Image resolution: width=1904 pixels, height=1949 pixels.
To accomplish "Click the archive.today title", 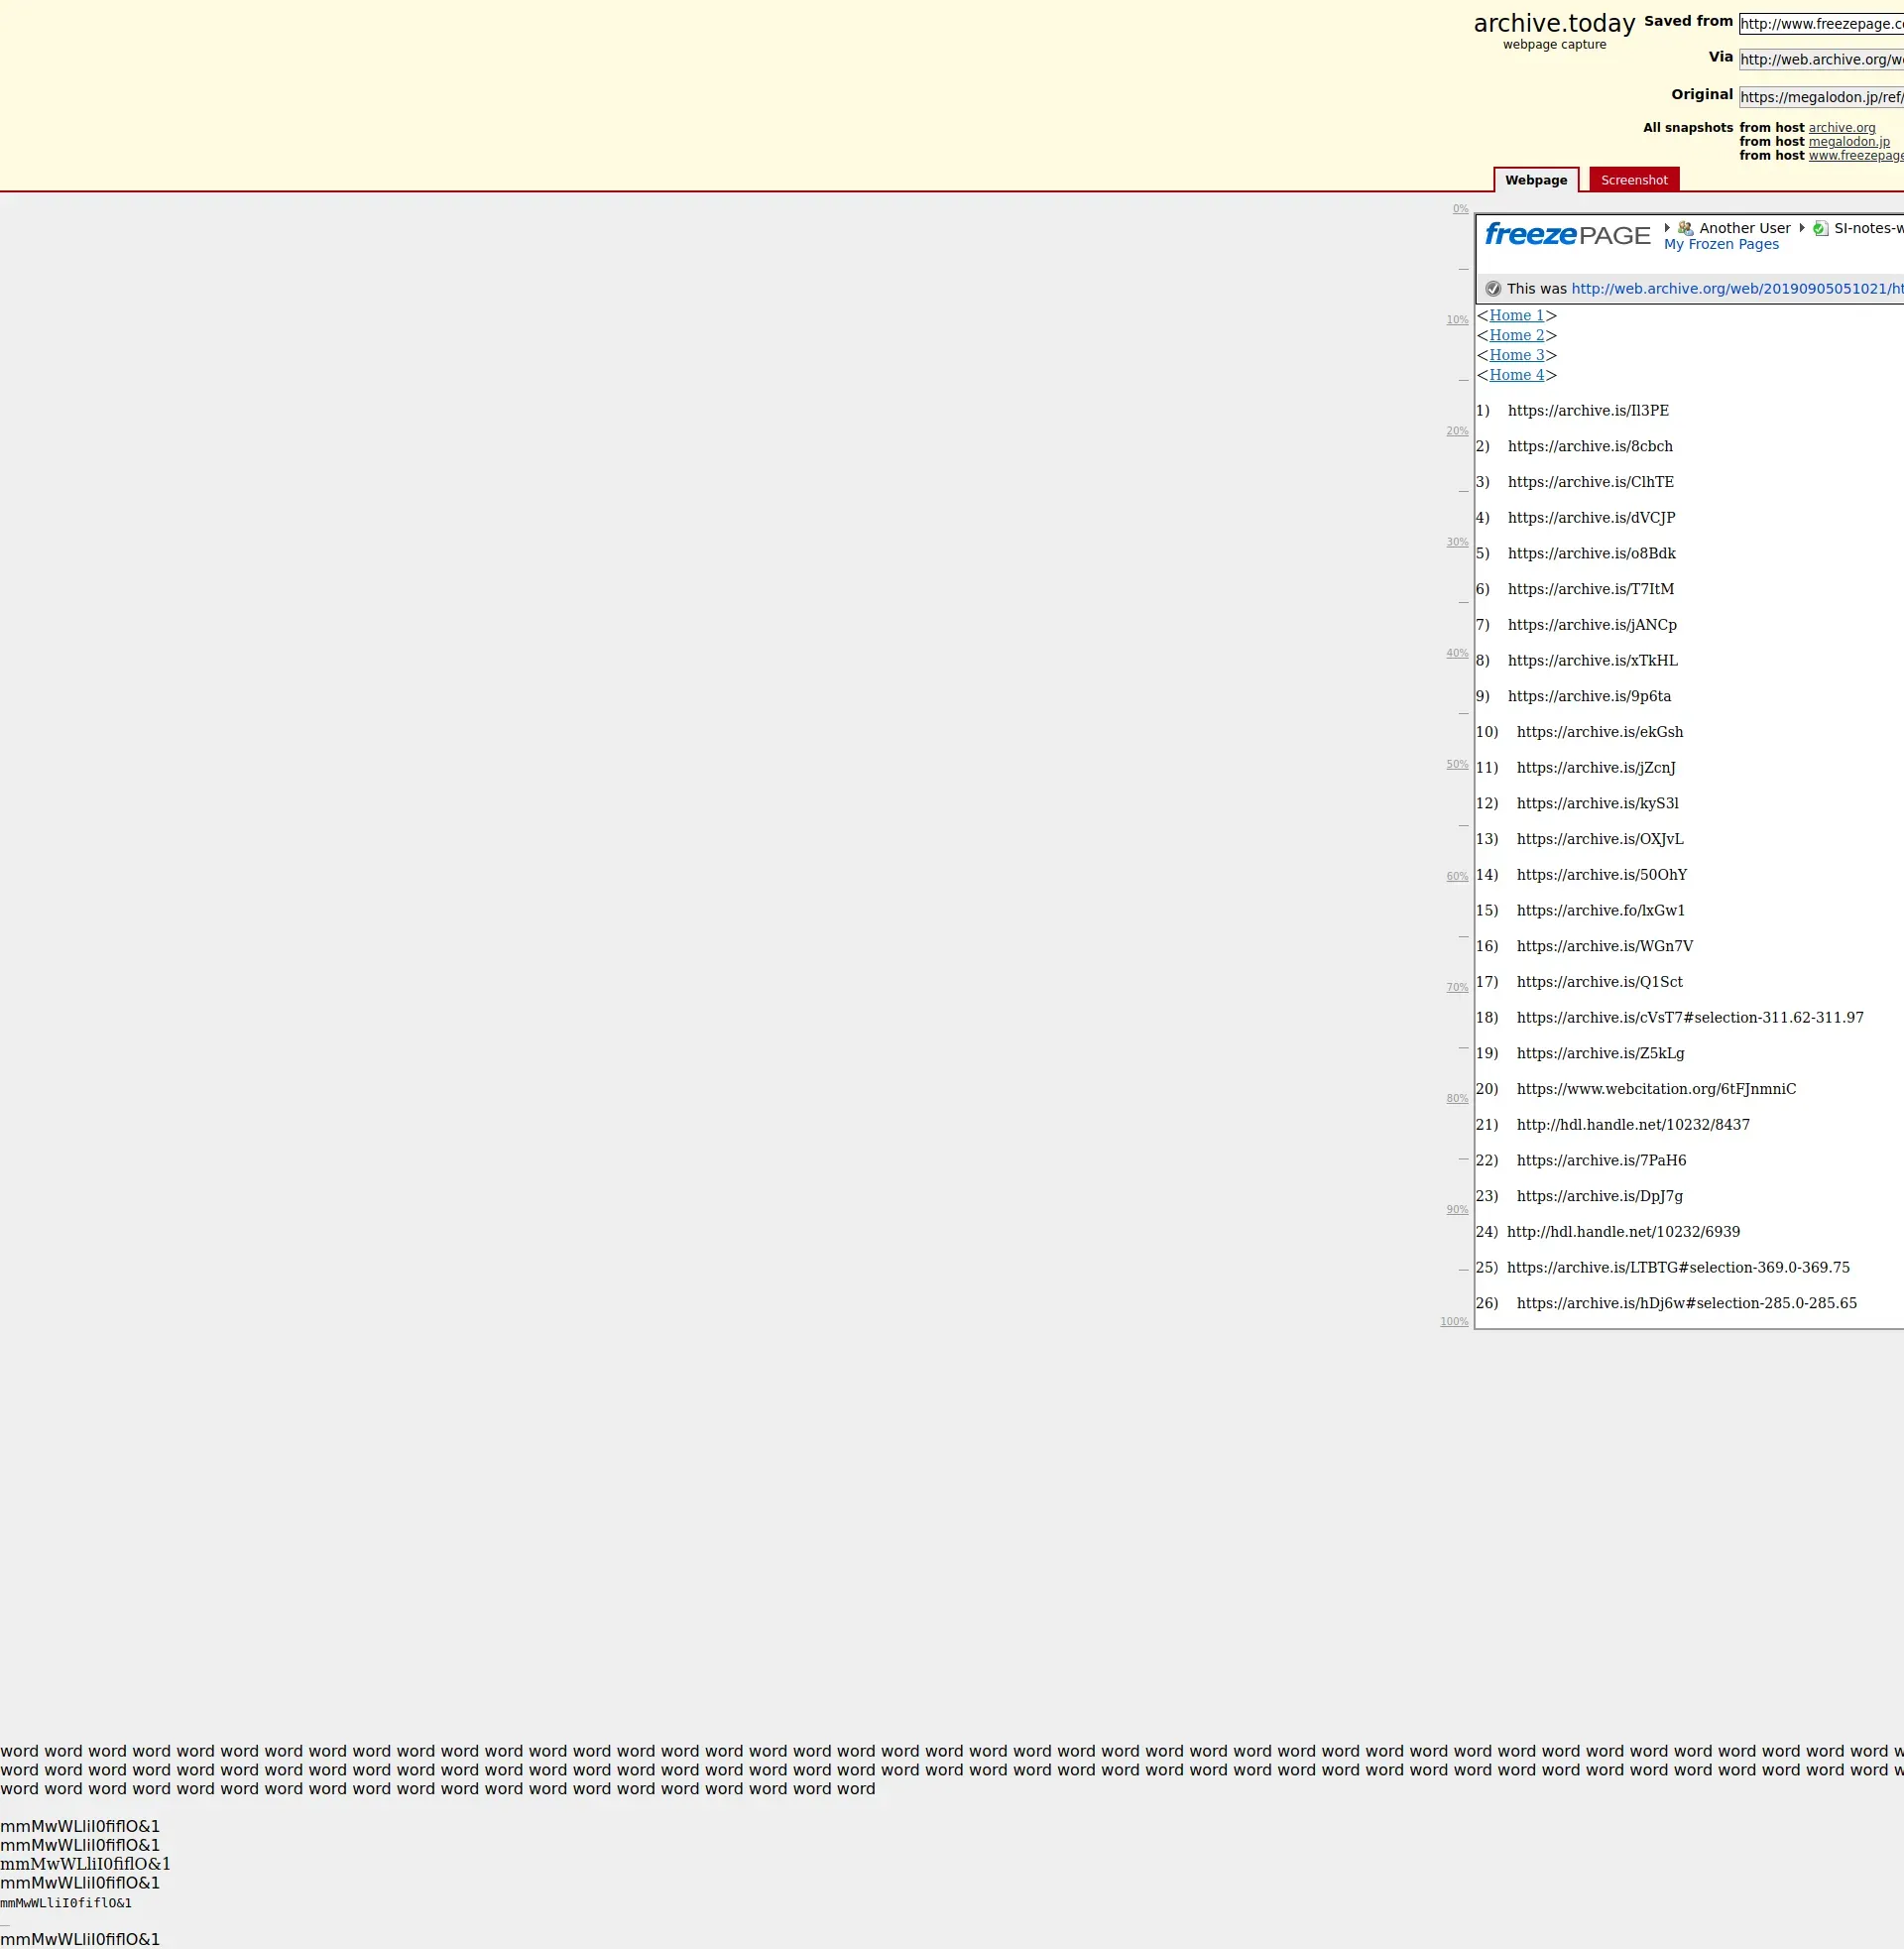I will (1553, 24).
